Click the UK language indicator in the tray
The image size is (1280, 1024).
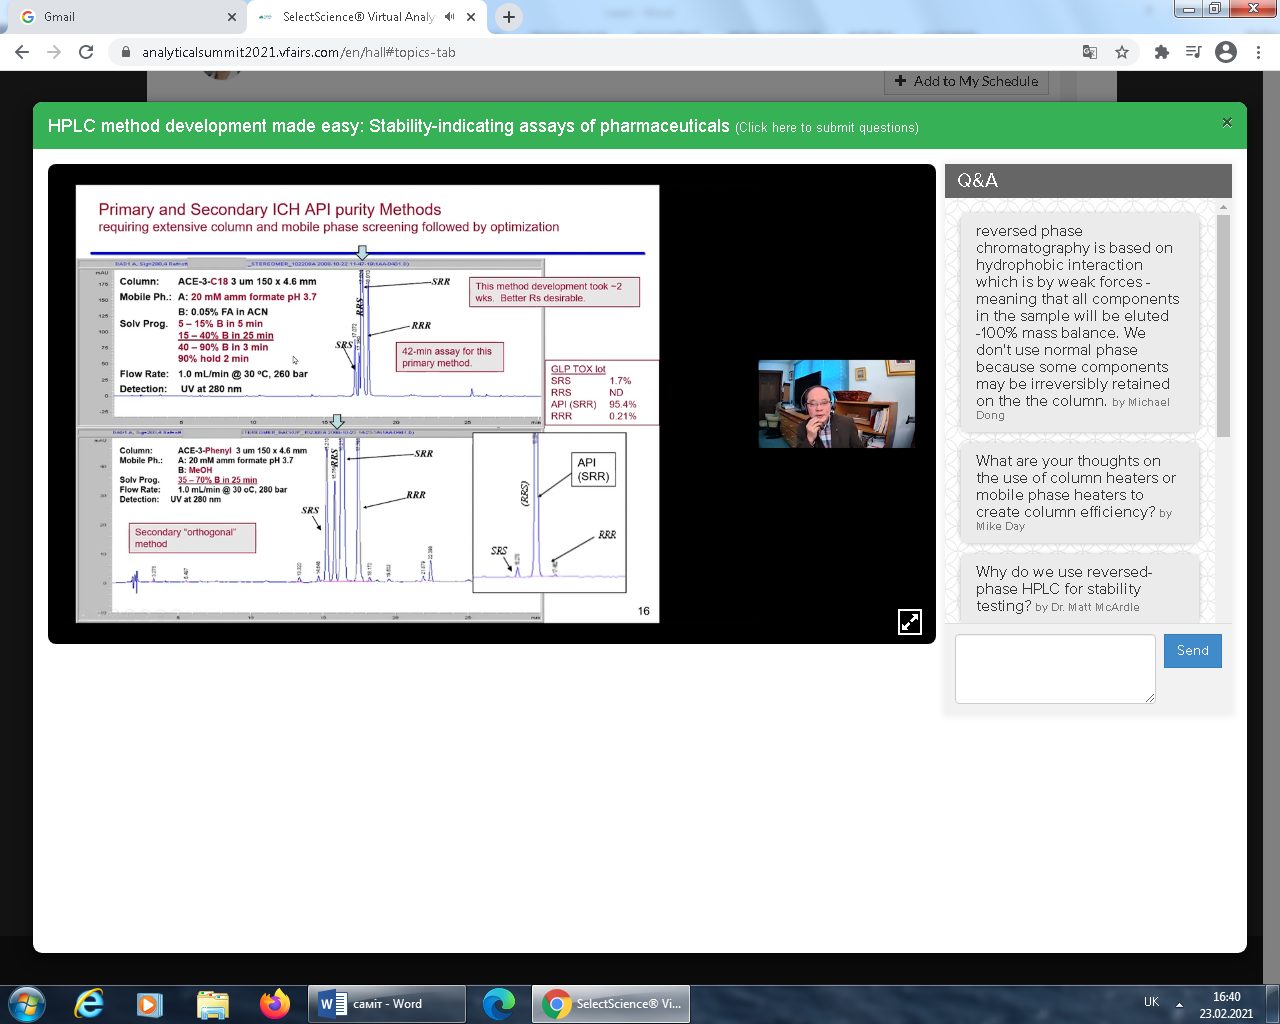[1151, 1002]
